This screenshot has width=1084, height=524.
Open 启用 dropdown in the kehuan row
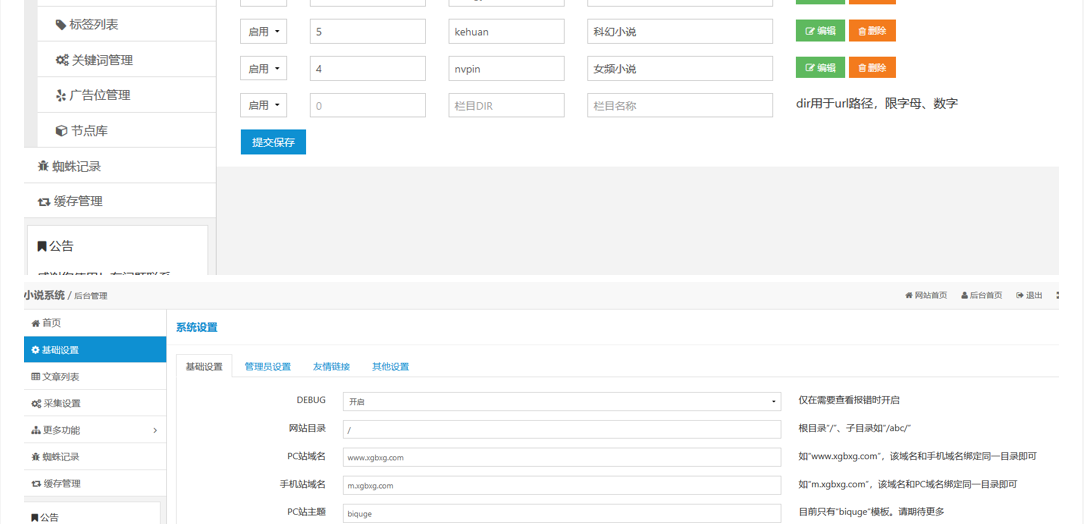(264, 32)
